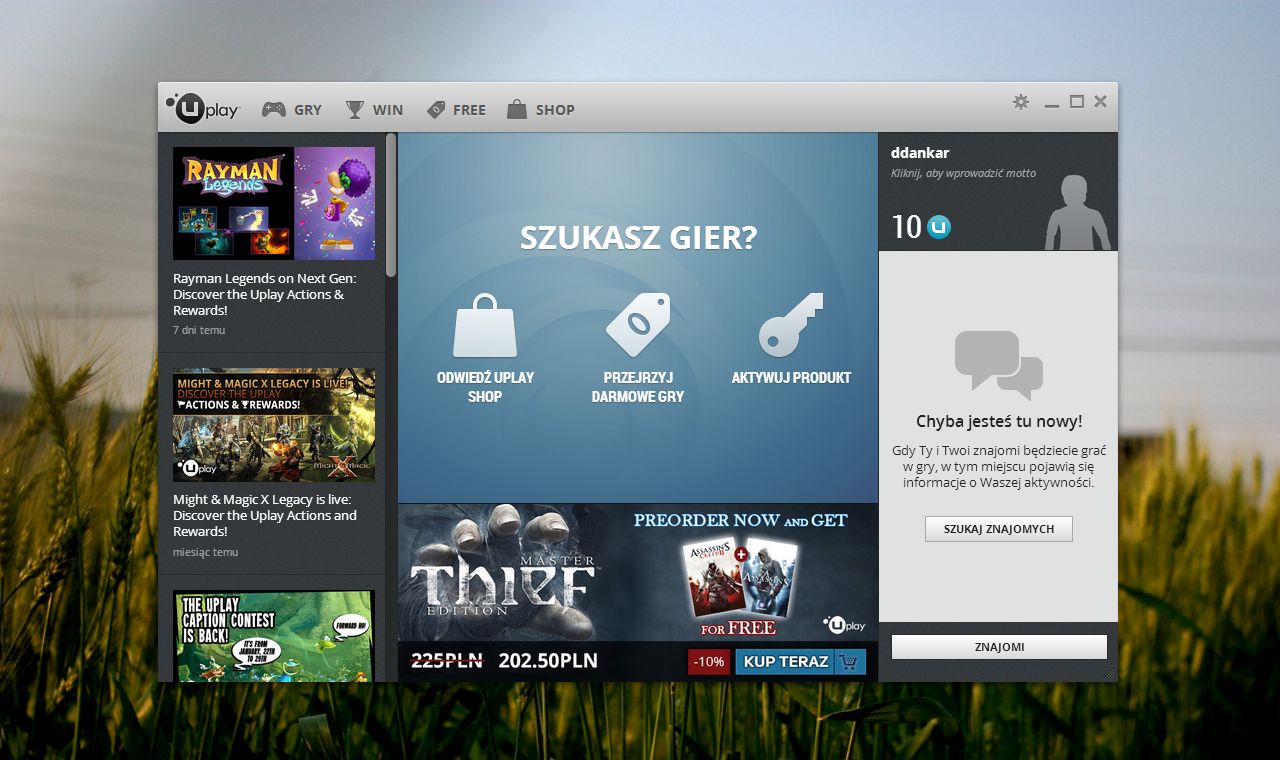Select PRZEJRZYJ DARMOWE GRY label
The height and width of the screenshot is (760, 1280).
tap(638, 387)
